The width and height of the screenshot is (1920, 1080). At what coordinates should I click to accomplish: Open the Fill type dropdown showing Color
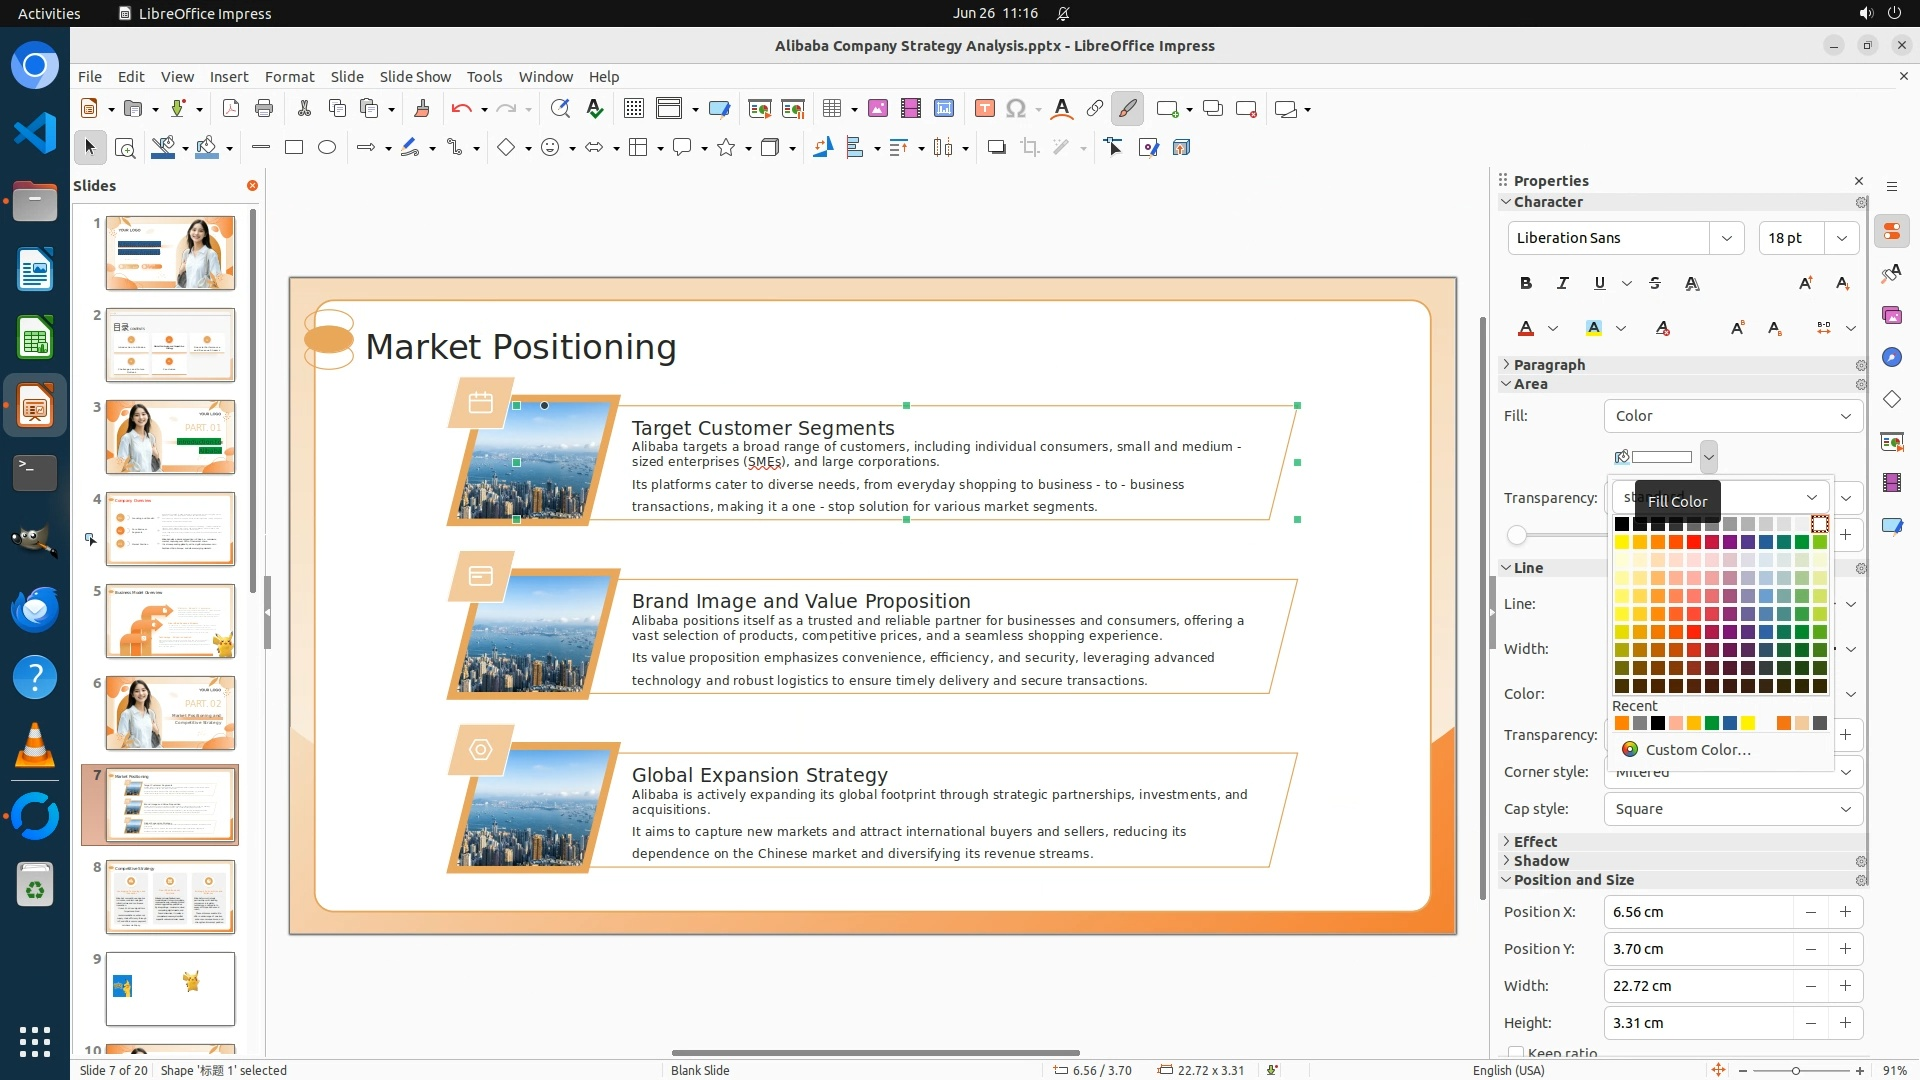1732,416
